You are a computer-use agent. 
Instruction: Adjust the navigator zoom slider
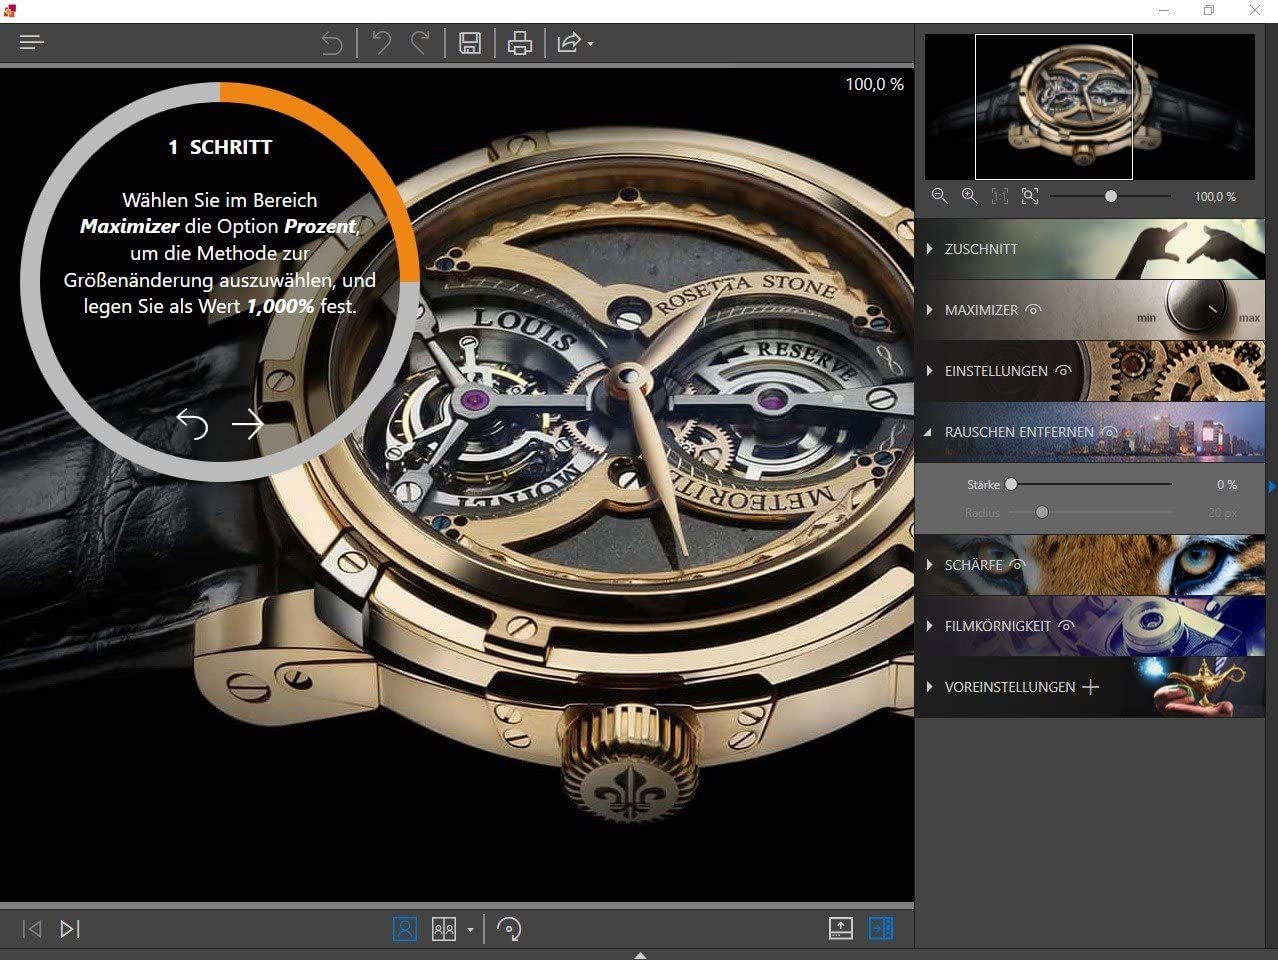pos(1111,196)
